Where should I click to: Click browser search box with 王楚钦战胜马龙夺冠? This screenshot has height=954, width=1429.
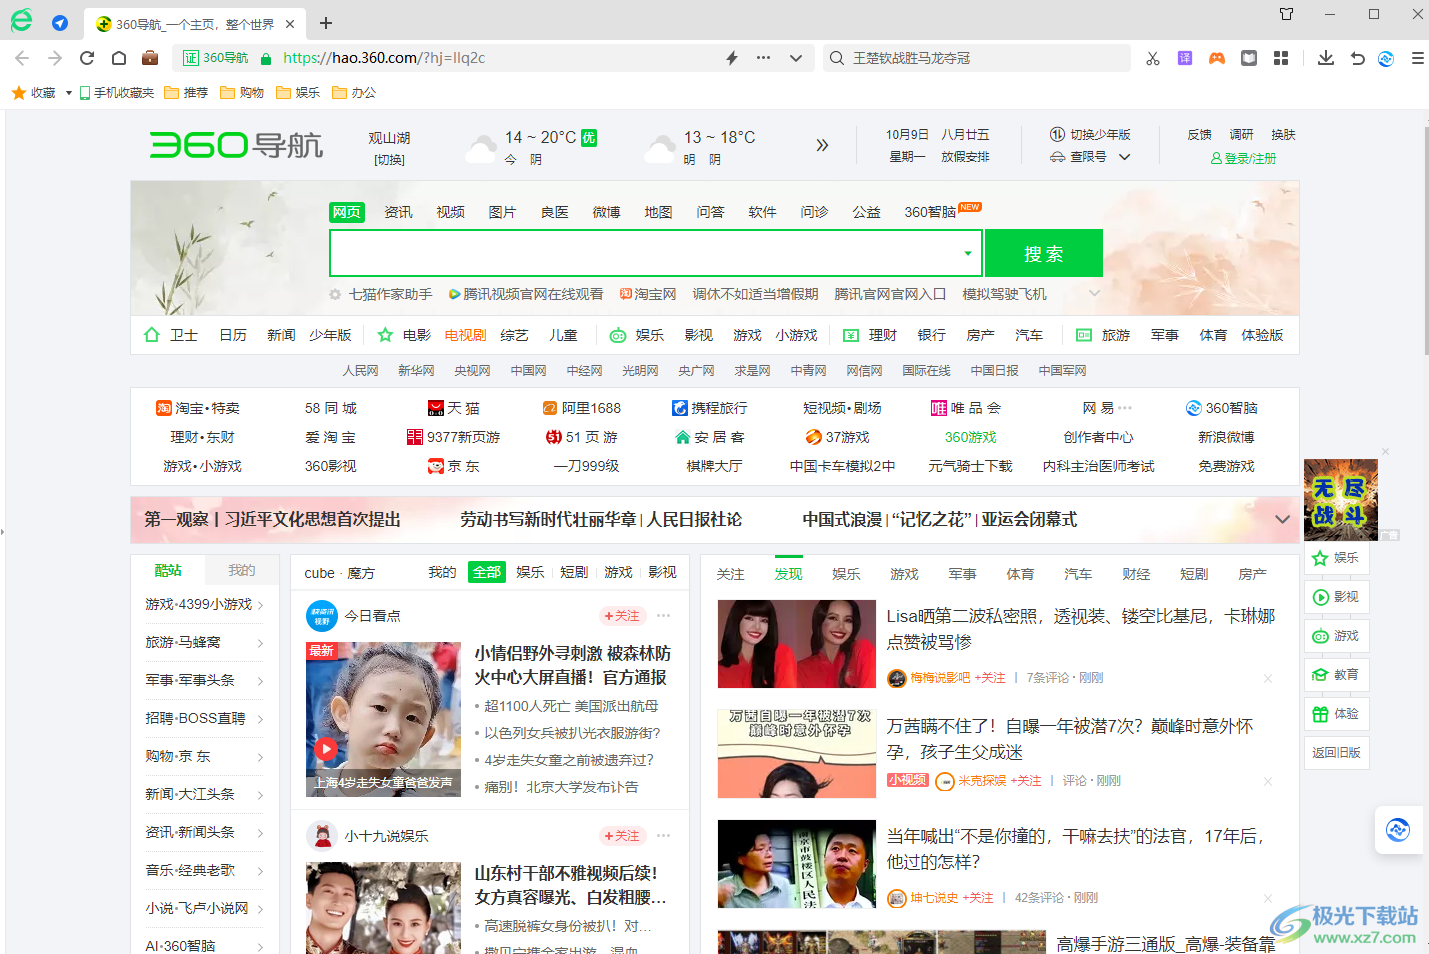[x=977, y=58]
